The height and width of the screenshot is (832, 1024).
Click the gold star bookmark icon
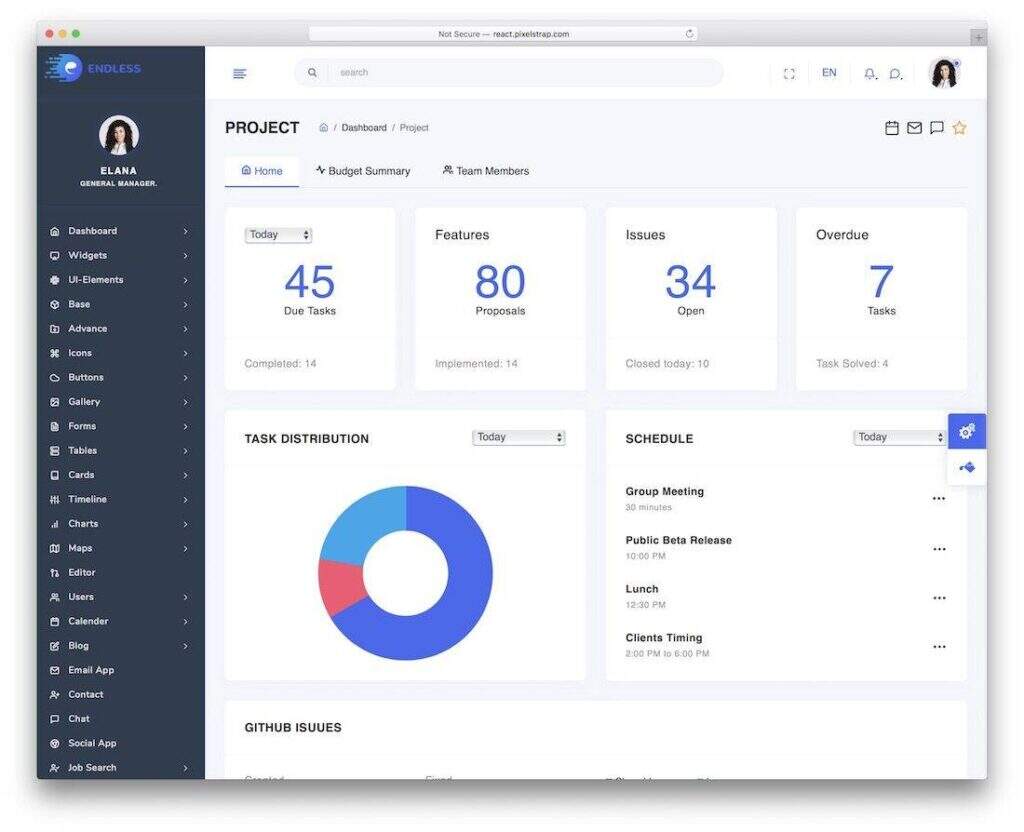(959, 128)
